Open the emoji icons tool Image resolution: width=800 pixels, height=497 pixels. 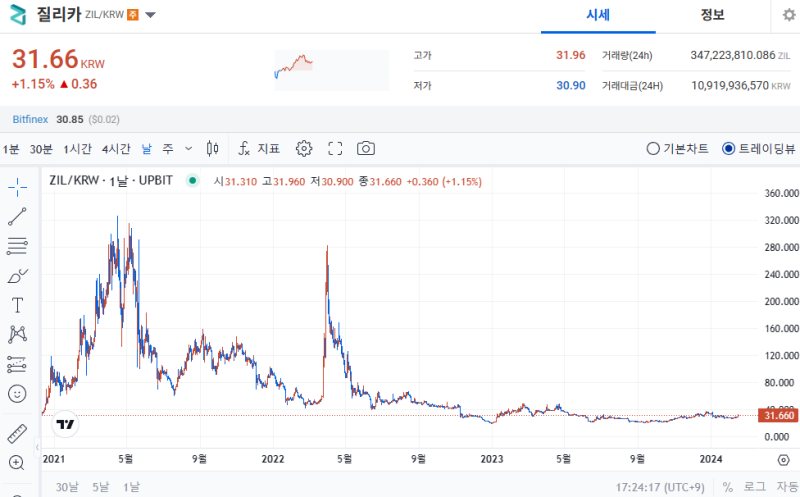[17, 393]
